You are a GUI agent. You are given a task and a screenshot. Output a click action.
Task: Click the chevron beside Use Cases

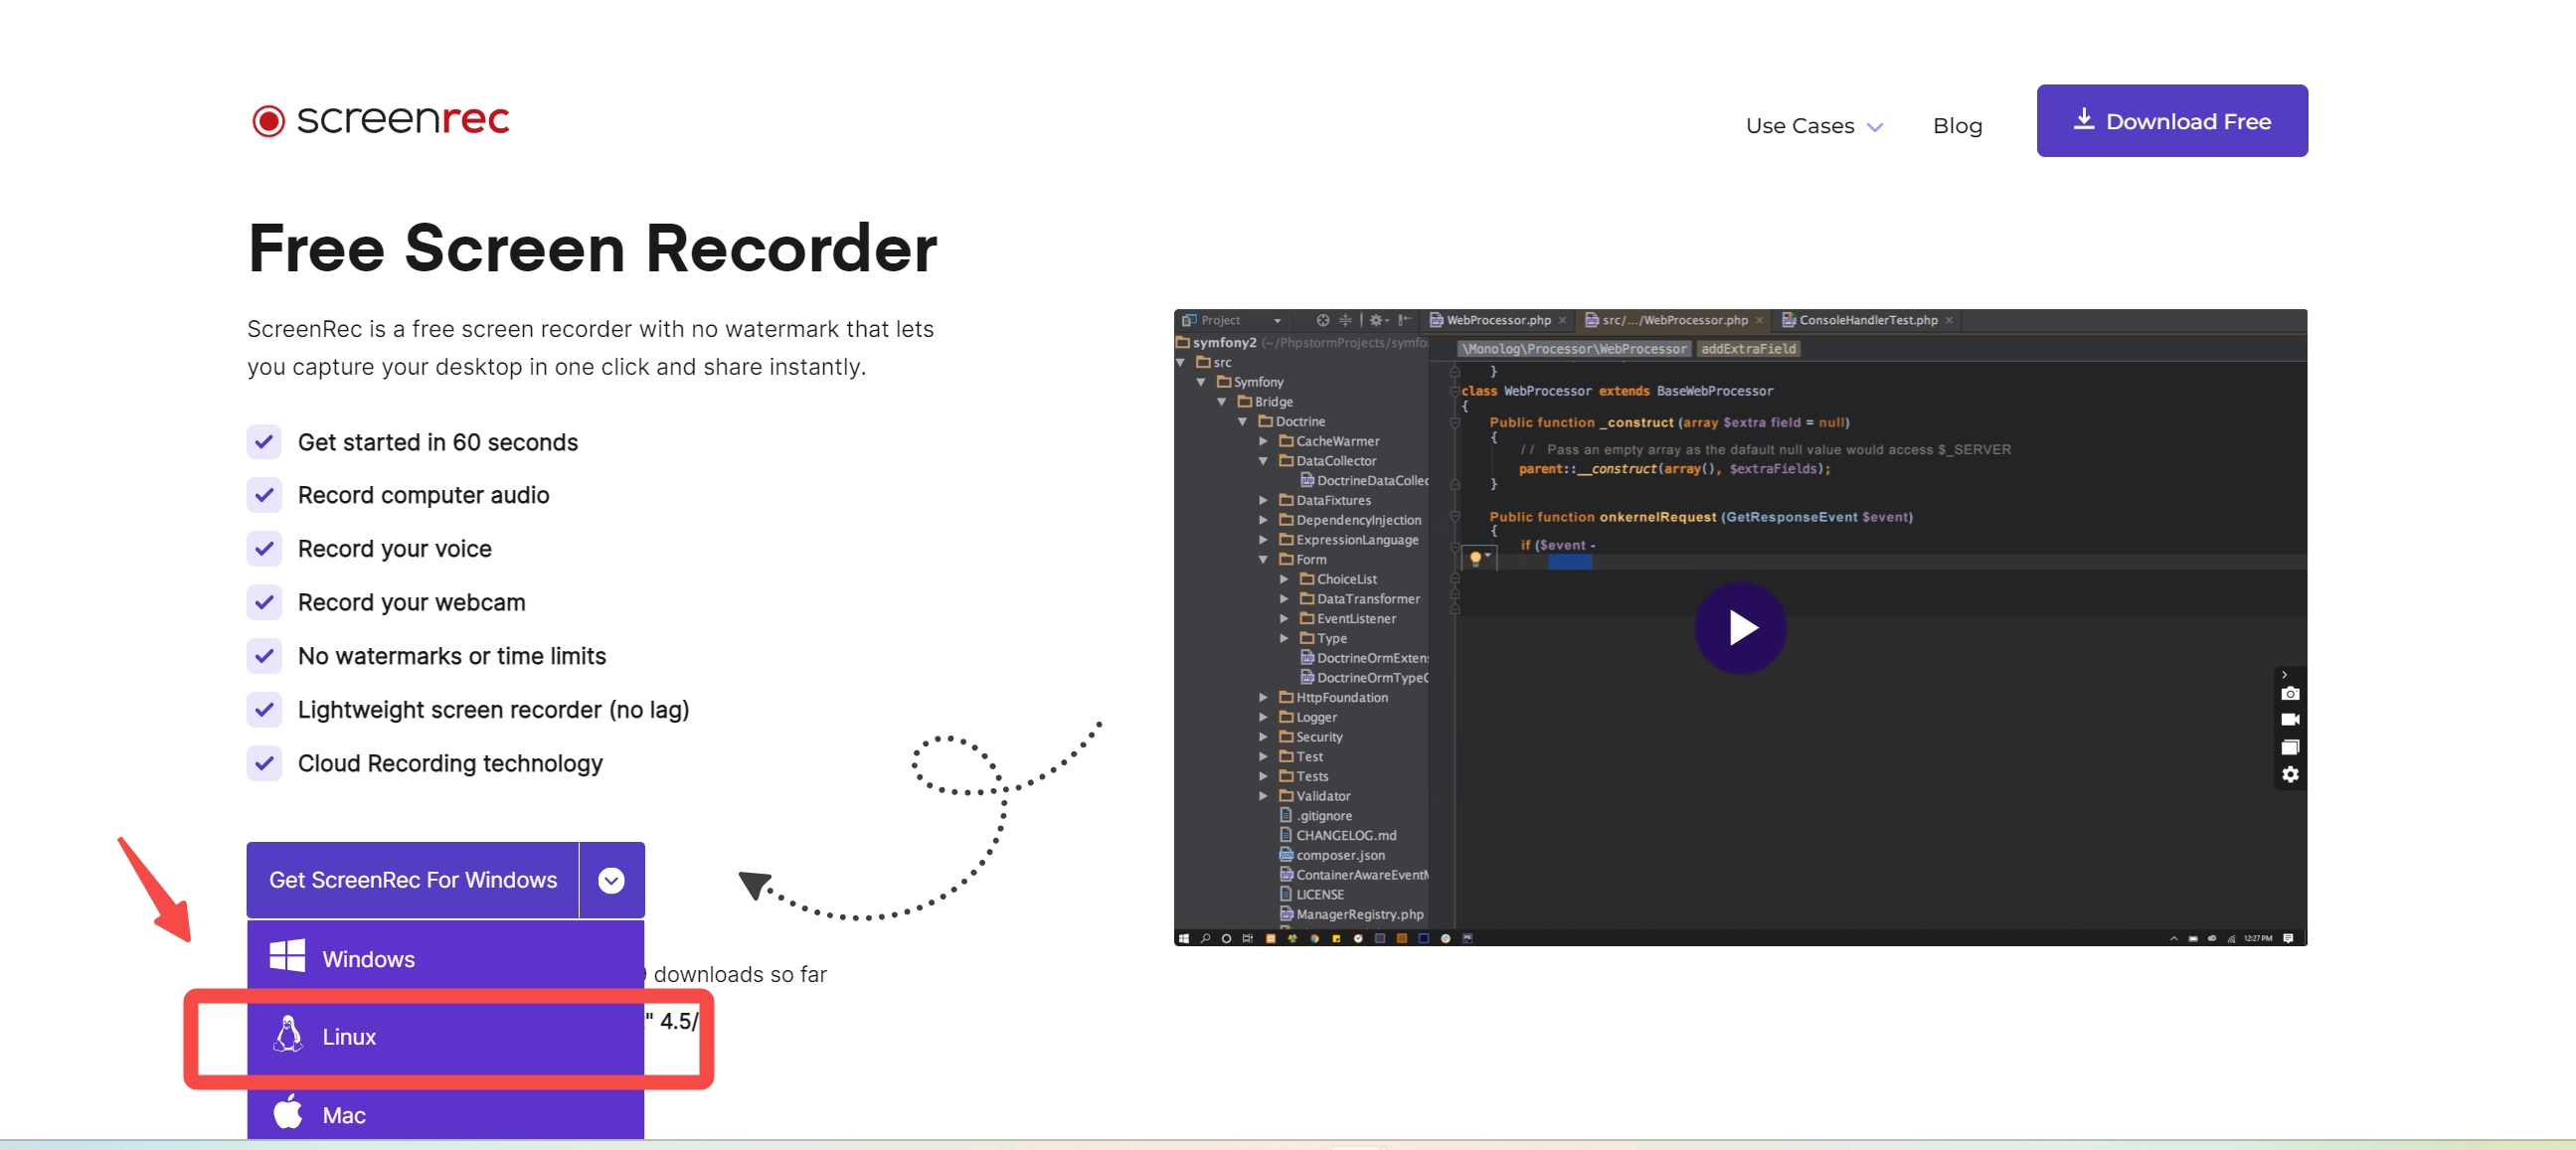tap(1875, 127)
